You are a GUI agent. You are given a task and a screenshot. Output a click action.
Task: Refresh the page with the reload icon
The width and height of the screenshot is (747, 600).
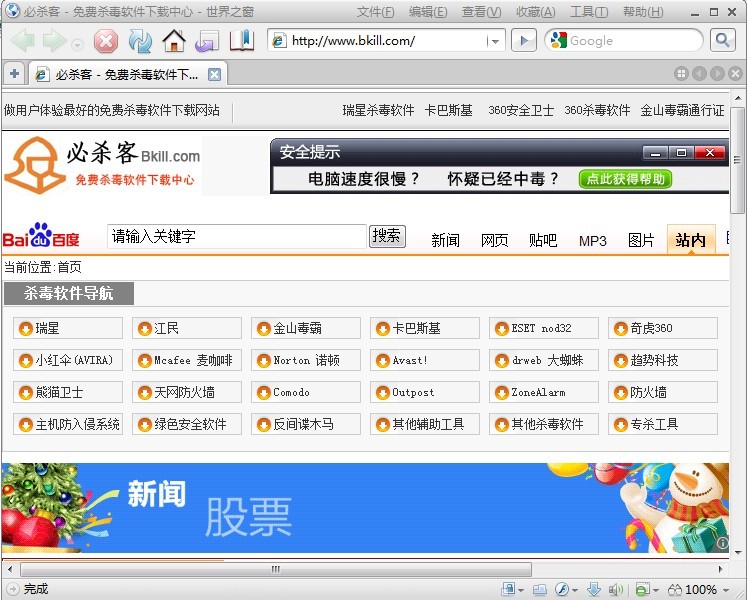[x=140, y=41]
